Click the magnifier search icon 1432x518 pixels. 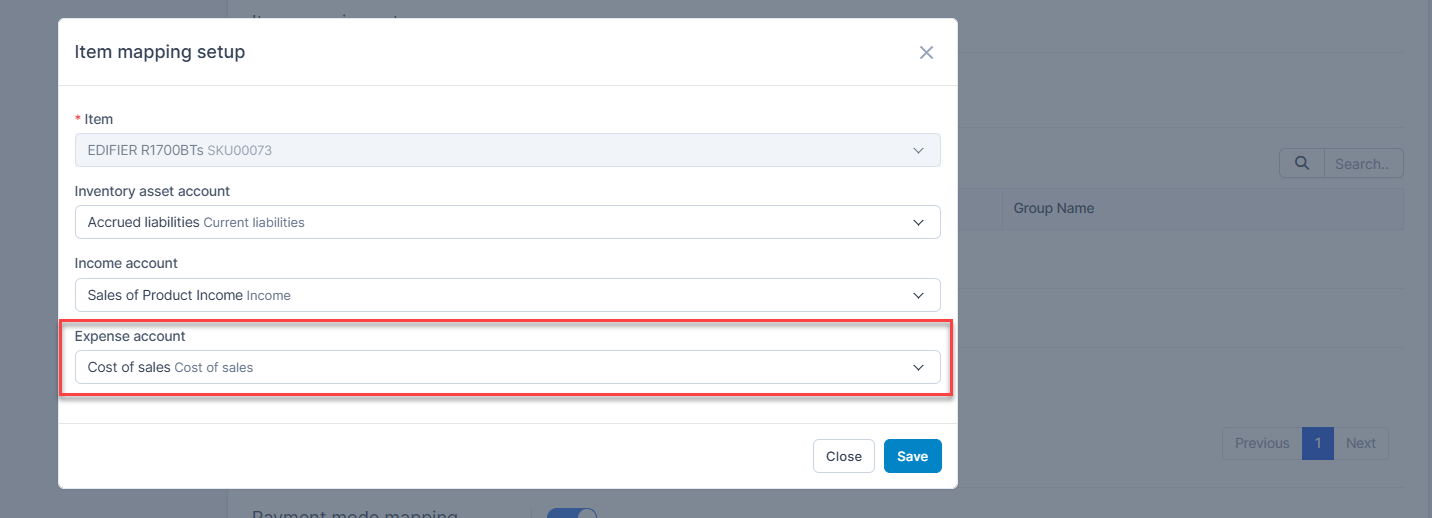coord(1301,163)
